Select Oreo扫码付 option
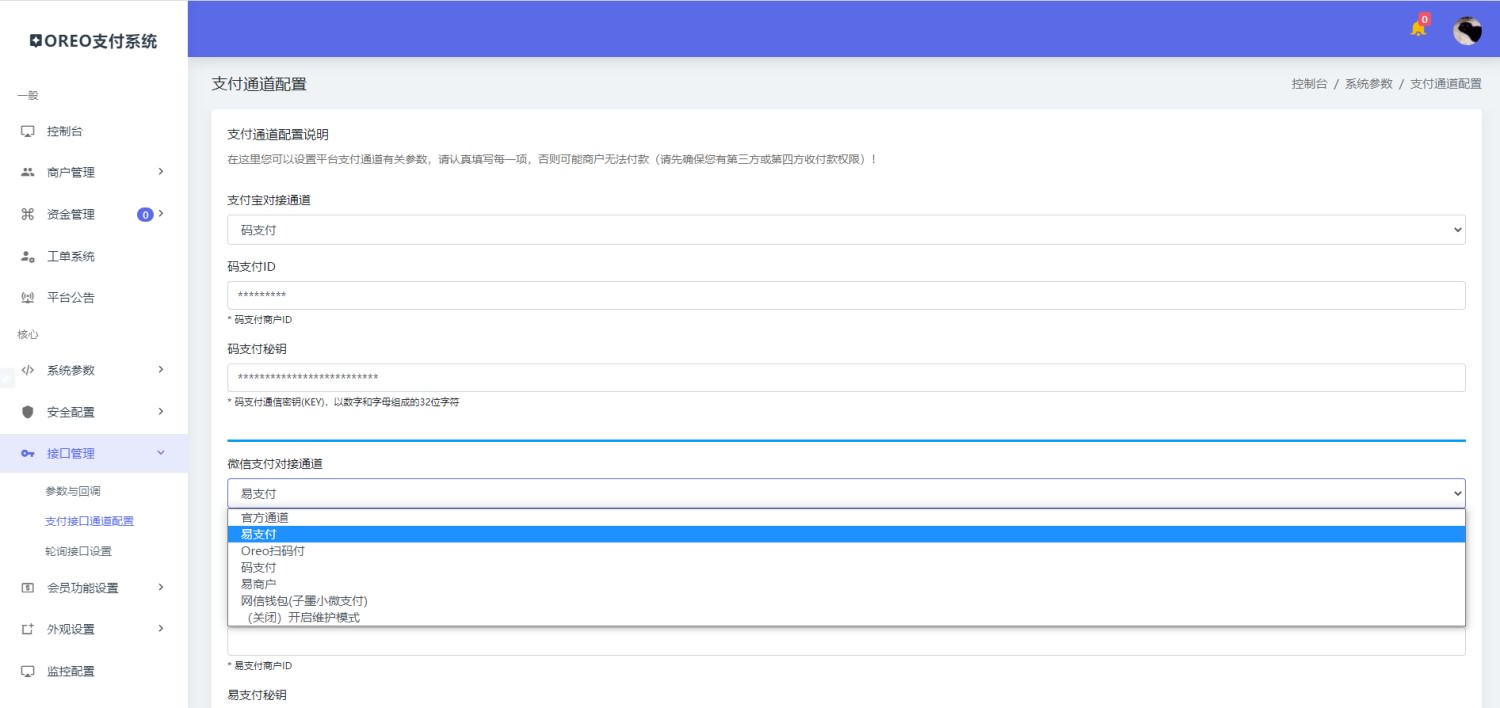1500x708 pixels. tap(846, 551)
